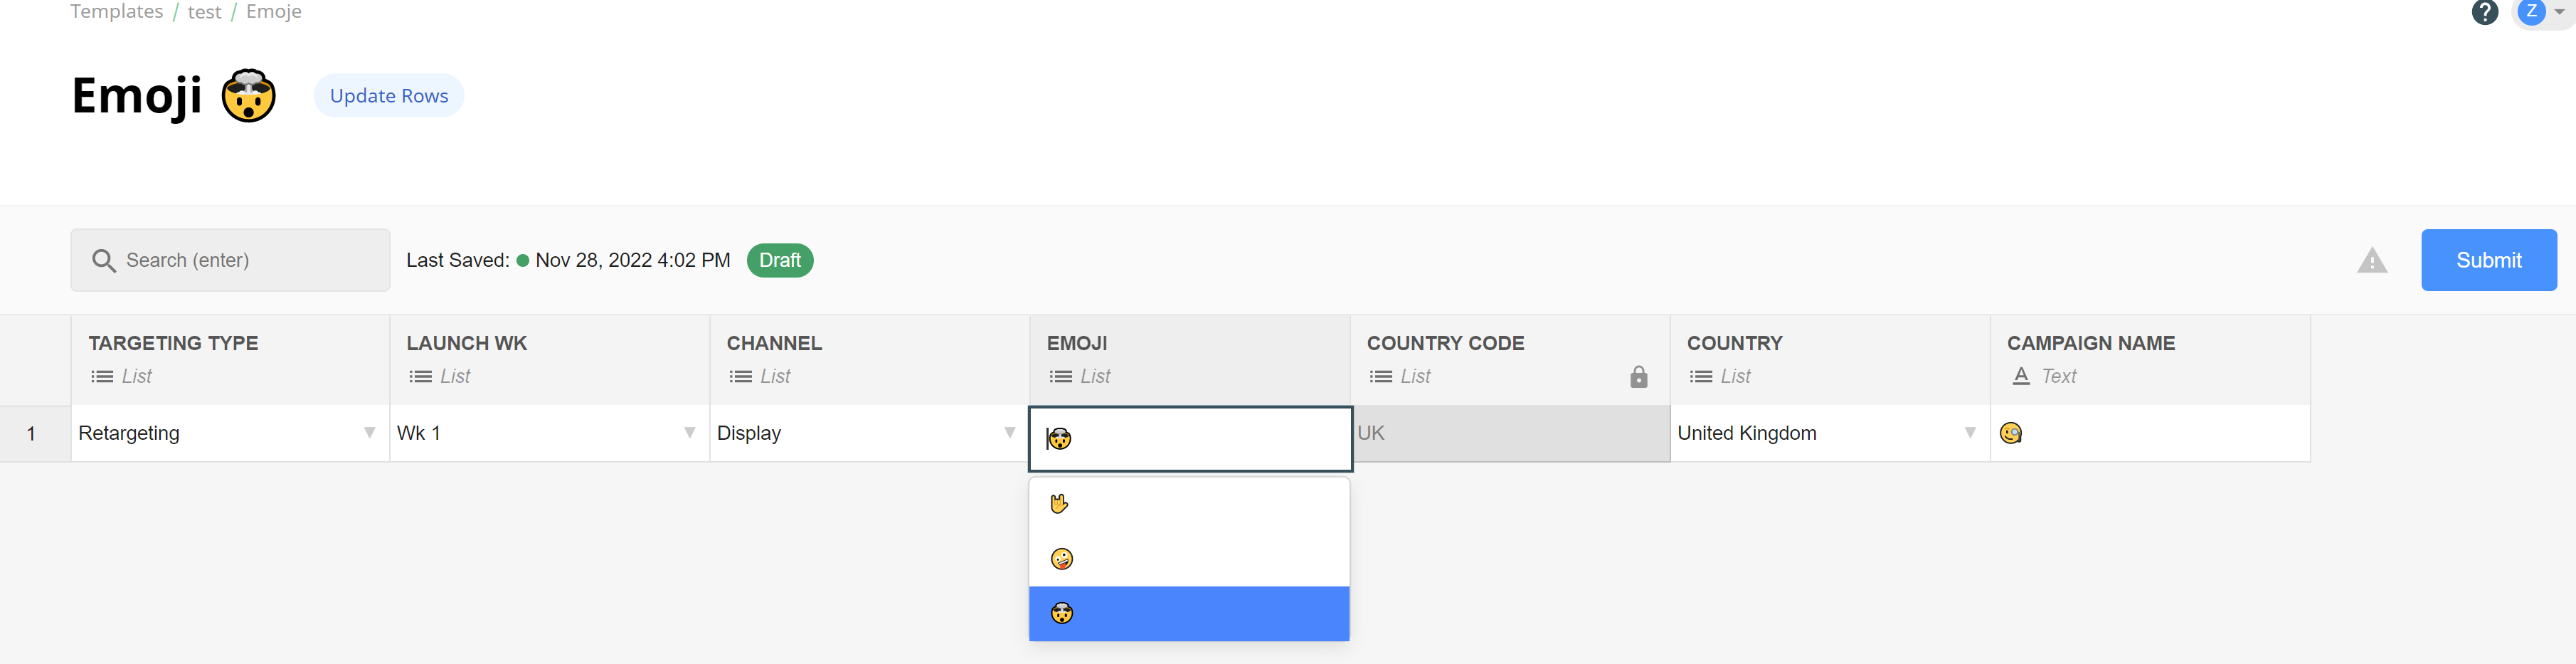The image size is (2576, 664).
Task: Go to the Templates breadcrumb link
Action: (x=116, y=12)
